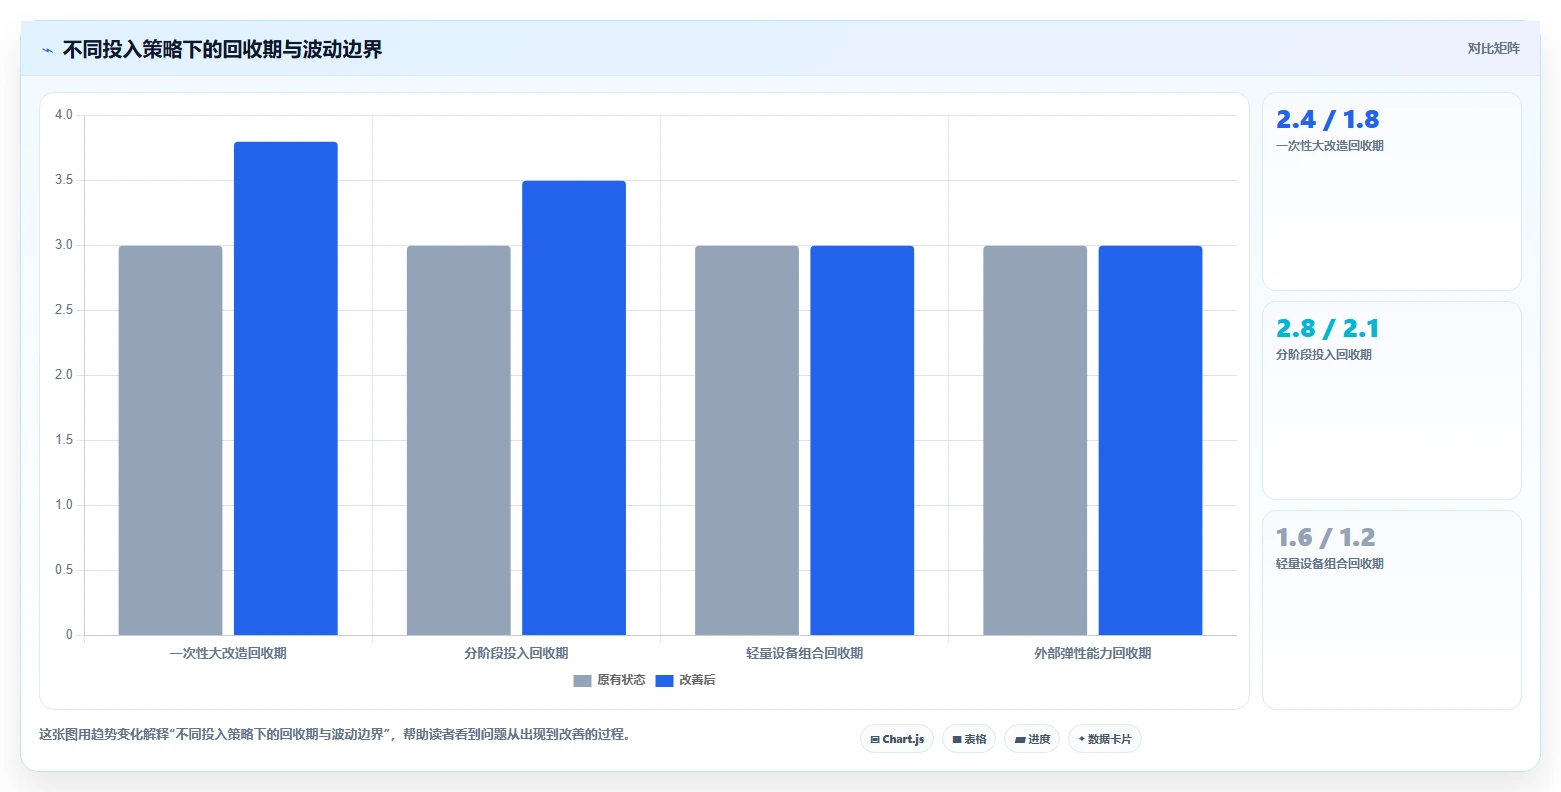Screen dimensions: 1561x792
Task: Select the 表格 tag pill
Action: pyautogui.click(x=969, y=739)
